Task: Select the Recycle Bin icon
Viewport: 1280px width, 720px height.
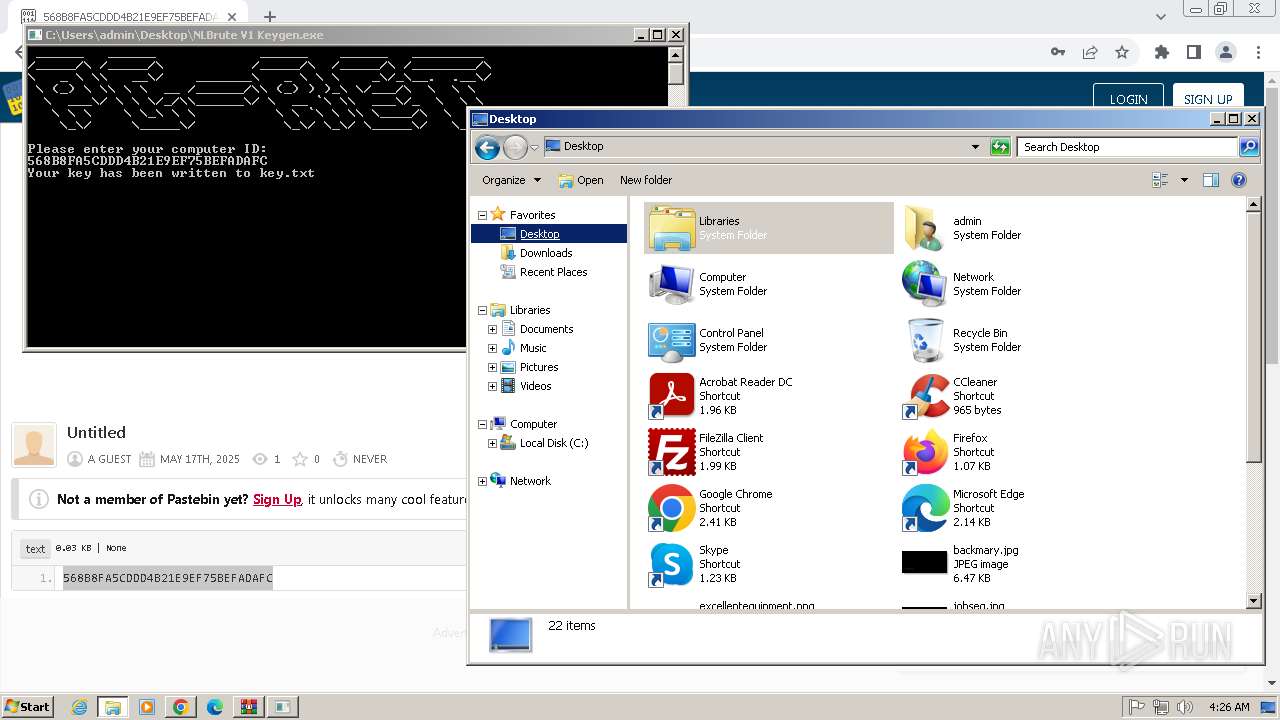Action: pyautogui.click(x=924, y=340)
